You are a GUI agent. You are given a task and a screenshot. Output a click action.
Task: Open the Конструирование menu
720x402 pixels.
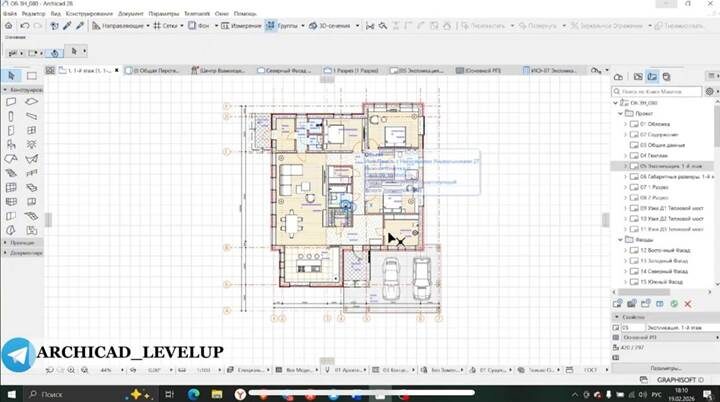(90, 14)
